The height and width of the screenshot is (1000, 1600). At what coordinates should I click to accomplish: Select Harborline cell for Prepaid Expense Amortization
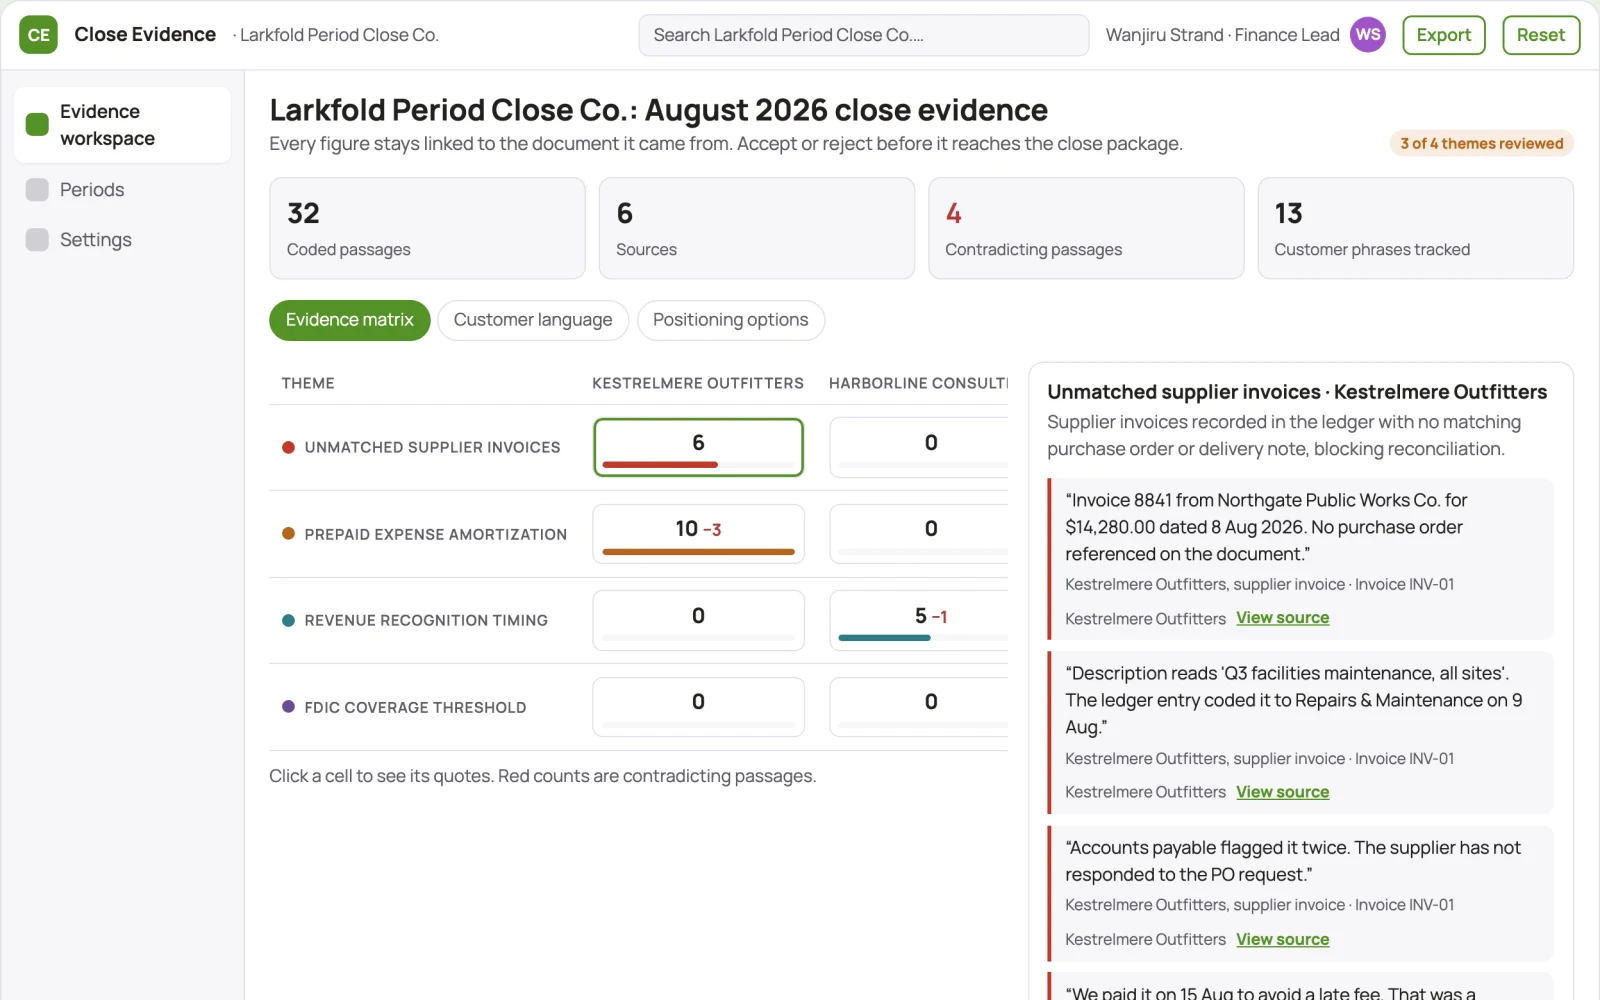click(919, 534)
